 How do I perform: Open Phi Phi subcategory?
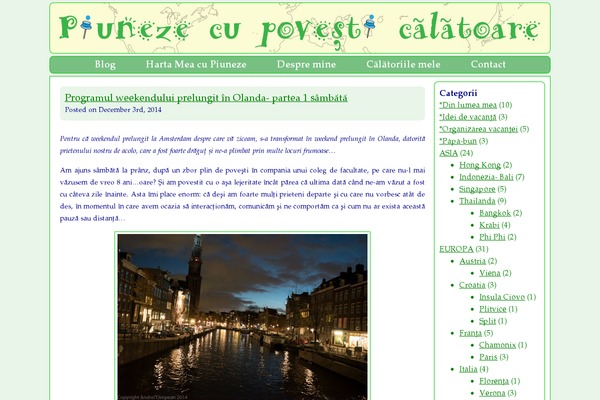point(492,237)
